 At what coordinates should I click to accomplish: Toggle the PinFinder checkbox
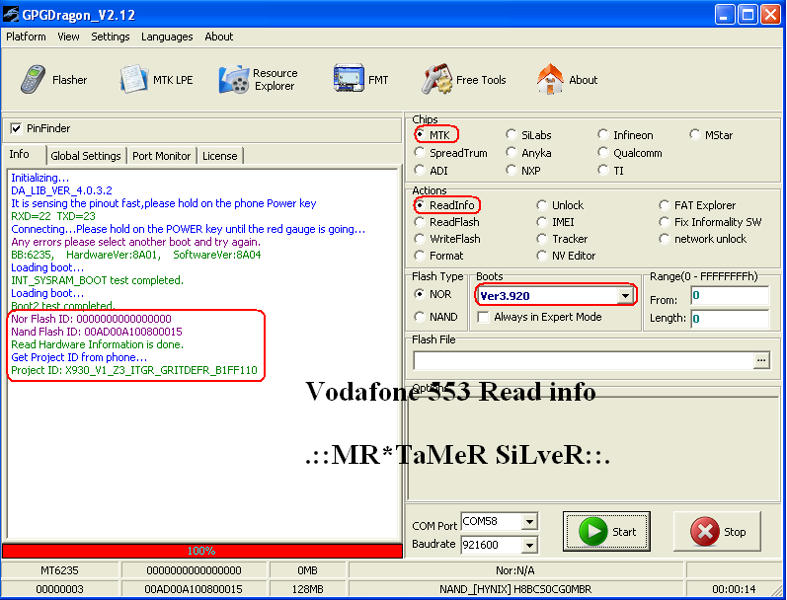click(x=16, y=129)
